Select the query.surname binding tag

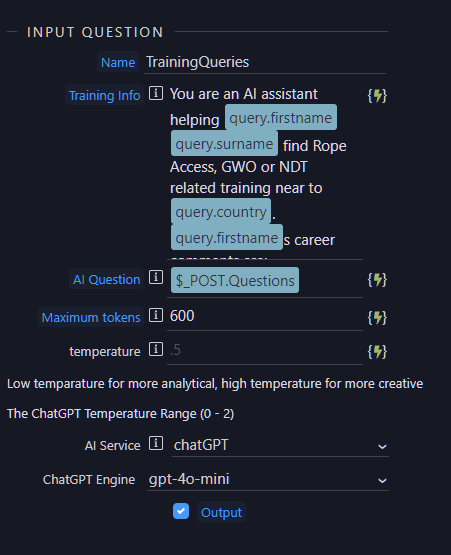[224, 143]
